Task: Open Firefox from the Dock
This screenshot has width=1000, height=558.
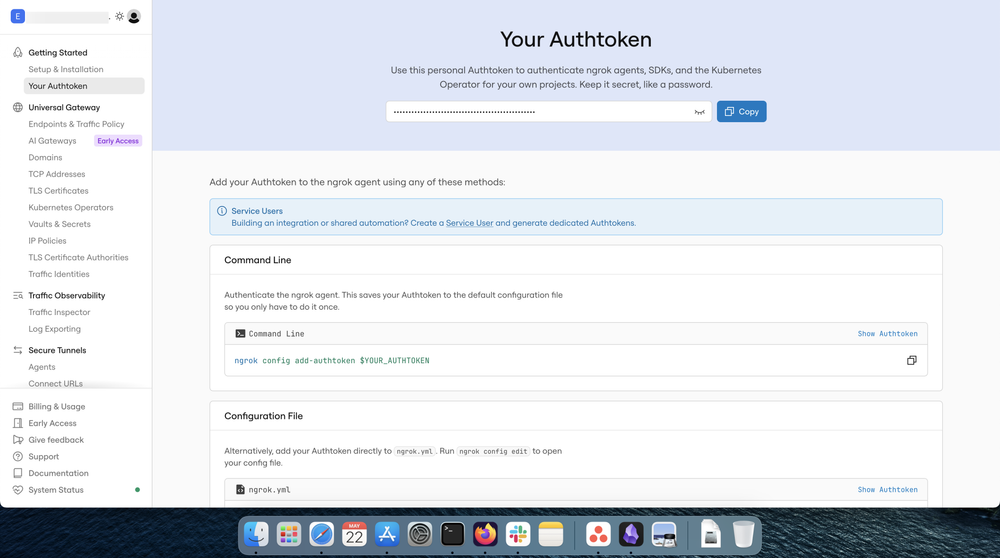Action: 485,534
